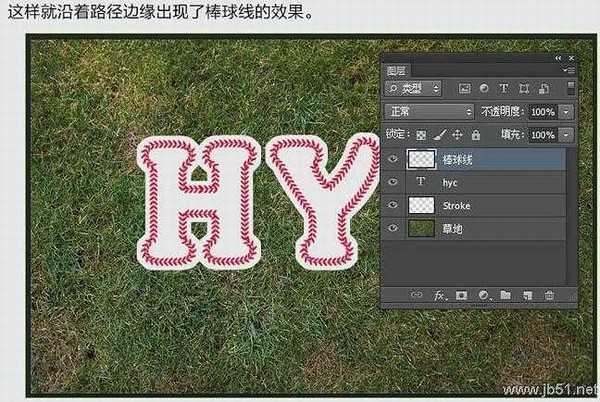600x402 pixels.
Task: Expand the 不透明度 opacity dropdown arrow
Action: click(x=567, y=111)
